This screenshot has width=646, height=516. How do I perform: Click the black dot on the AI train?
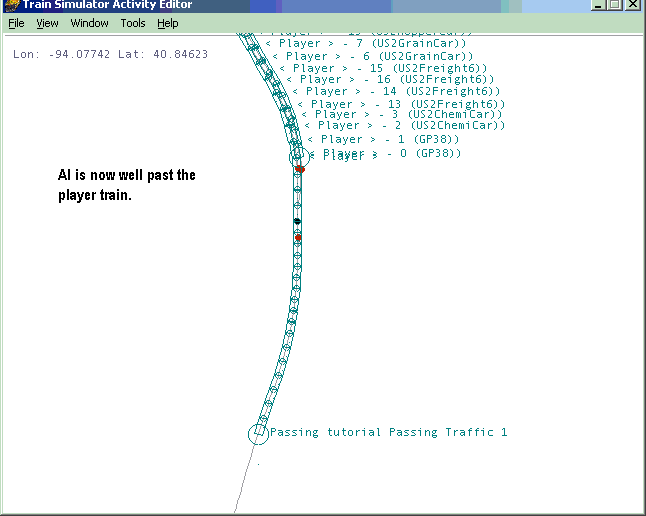tap(297, 222)
